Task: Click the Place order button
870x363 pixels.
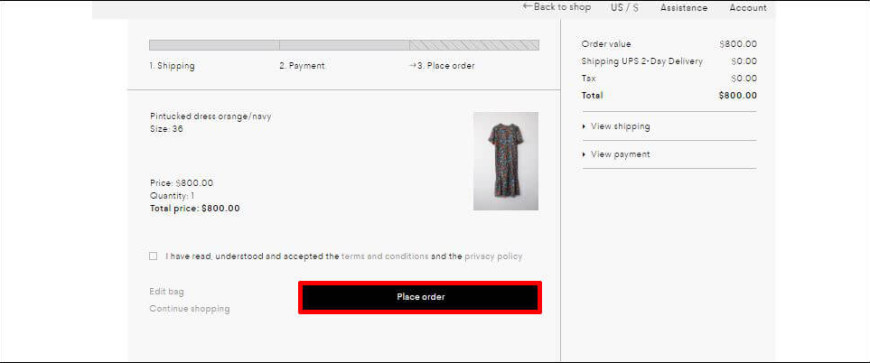Action: [x=420, y=297]
